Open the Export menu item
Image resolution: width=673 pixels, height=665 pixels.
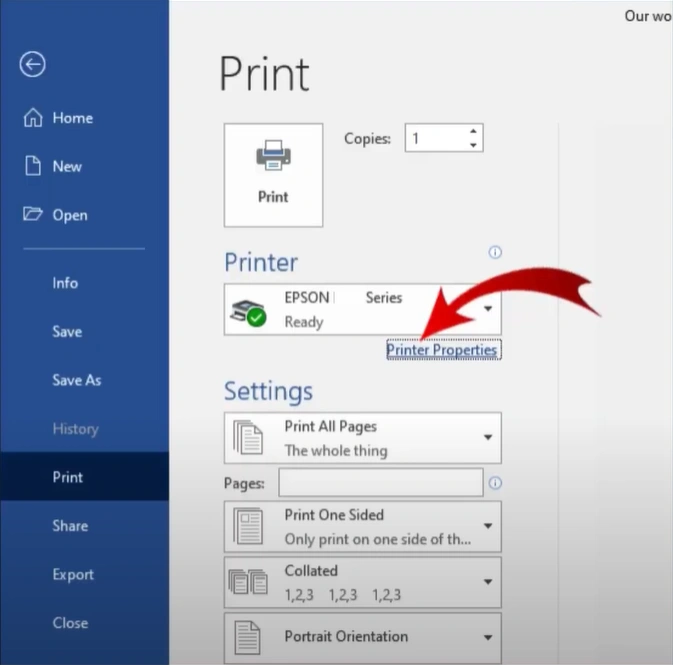pyautogui.click(x=73, y=574)
